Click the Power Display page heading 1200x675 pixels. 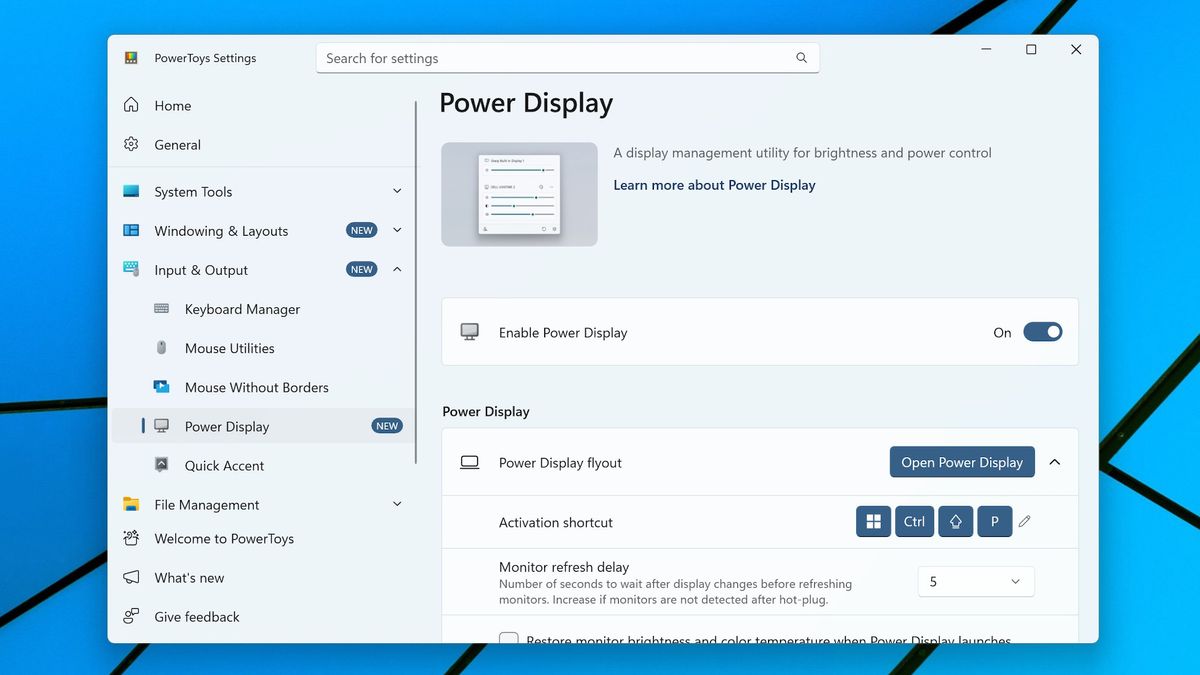526,103
